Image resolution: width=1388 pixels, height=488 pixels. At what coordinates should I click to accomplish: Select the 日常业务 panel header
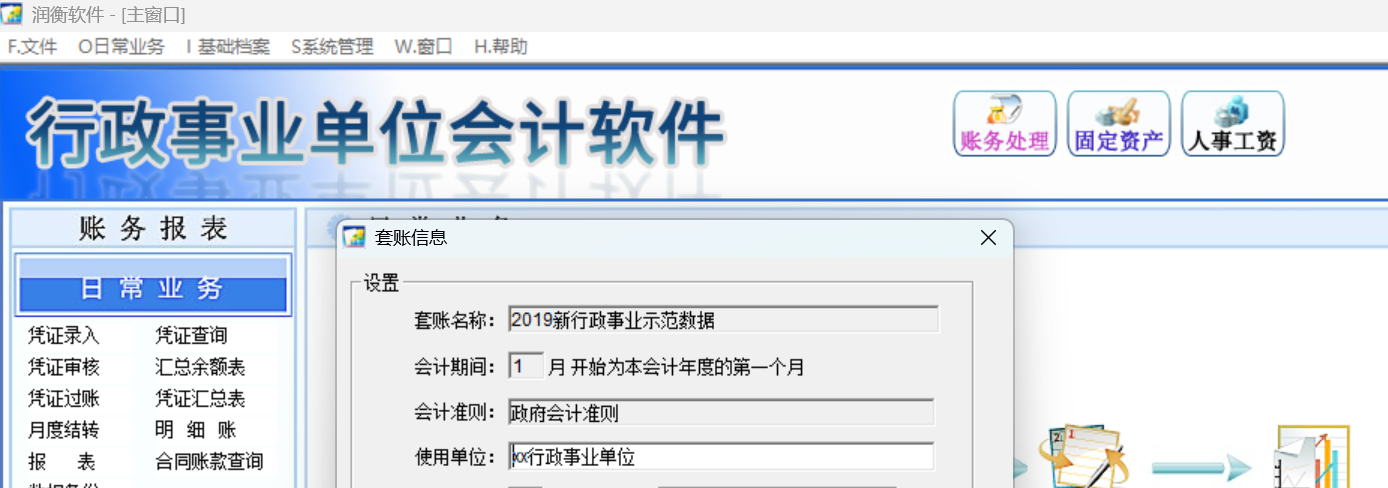153,288
